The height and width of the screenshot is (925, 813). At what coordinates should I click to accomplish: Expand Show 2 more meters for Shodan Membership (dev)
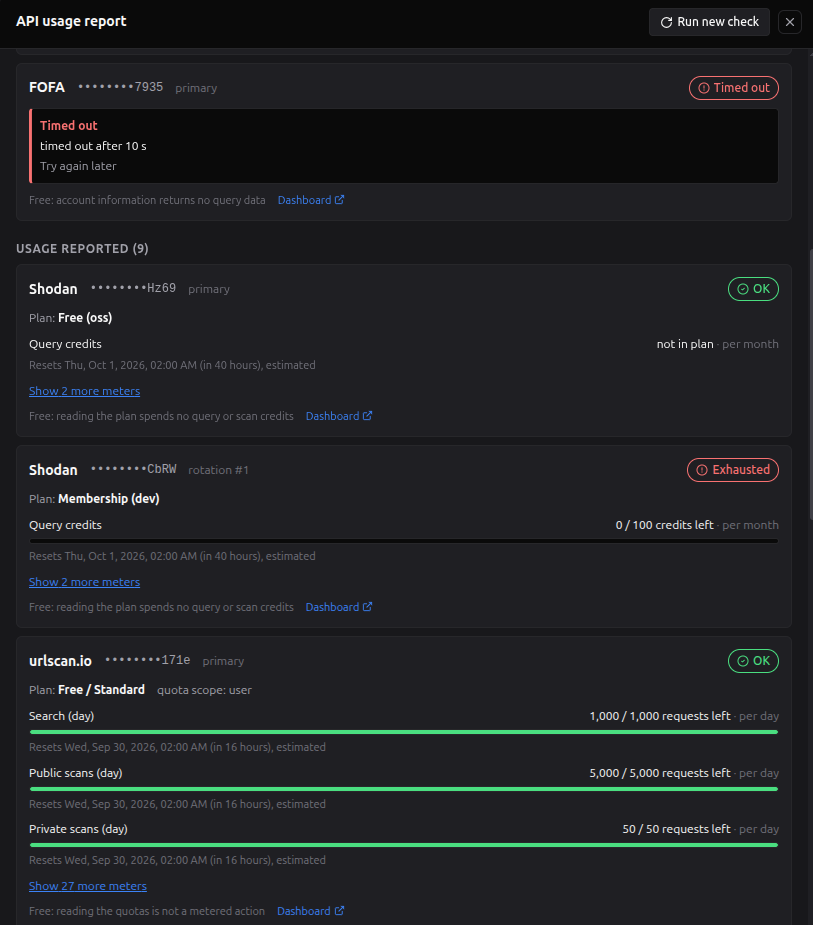click(84, 582)
